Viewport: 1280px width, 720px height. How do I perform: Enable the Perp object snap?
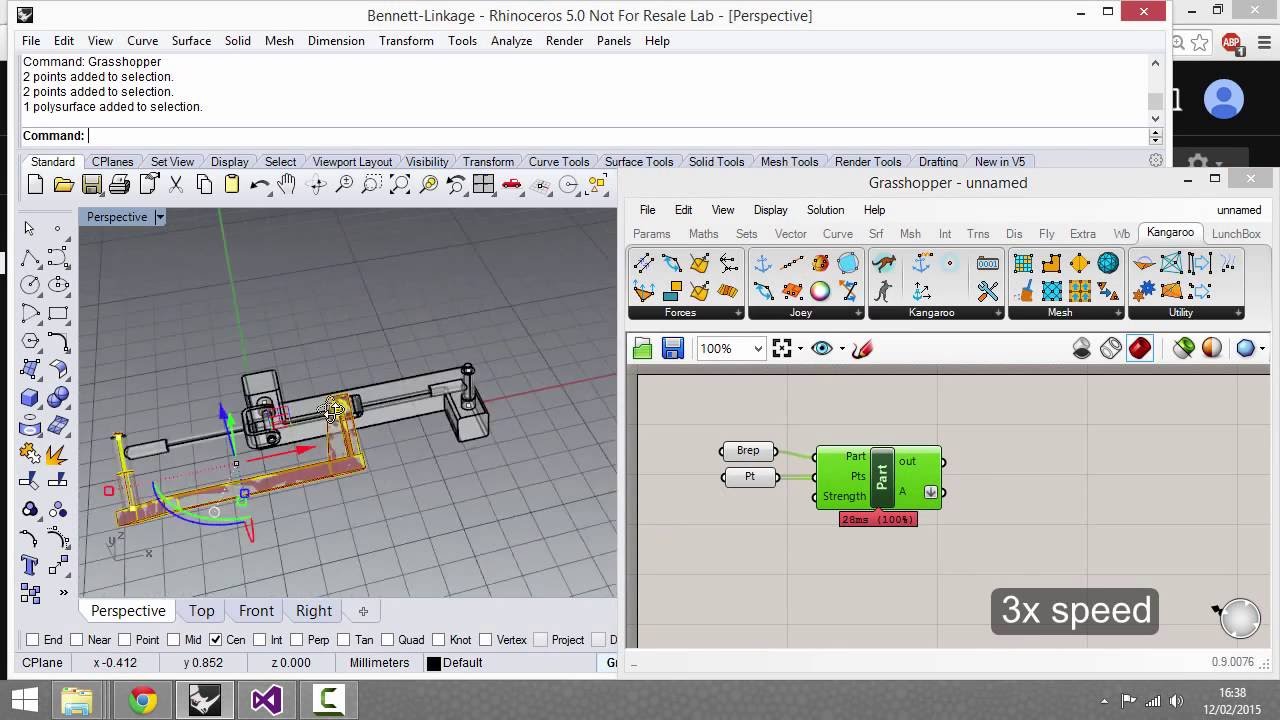(297, 640)
